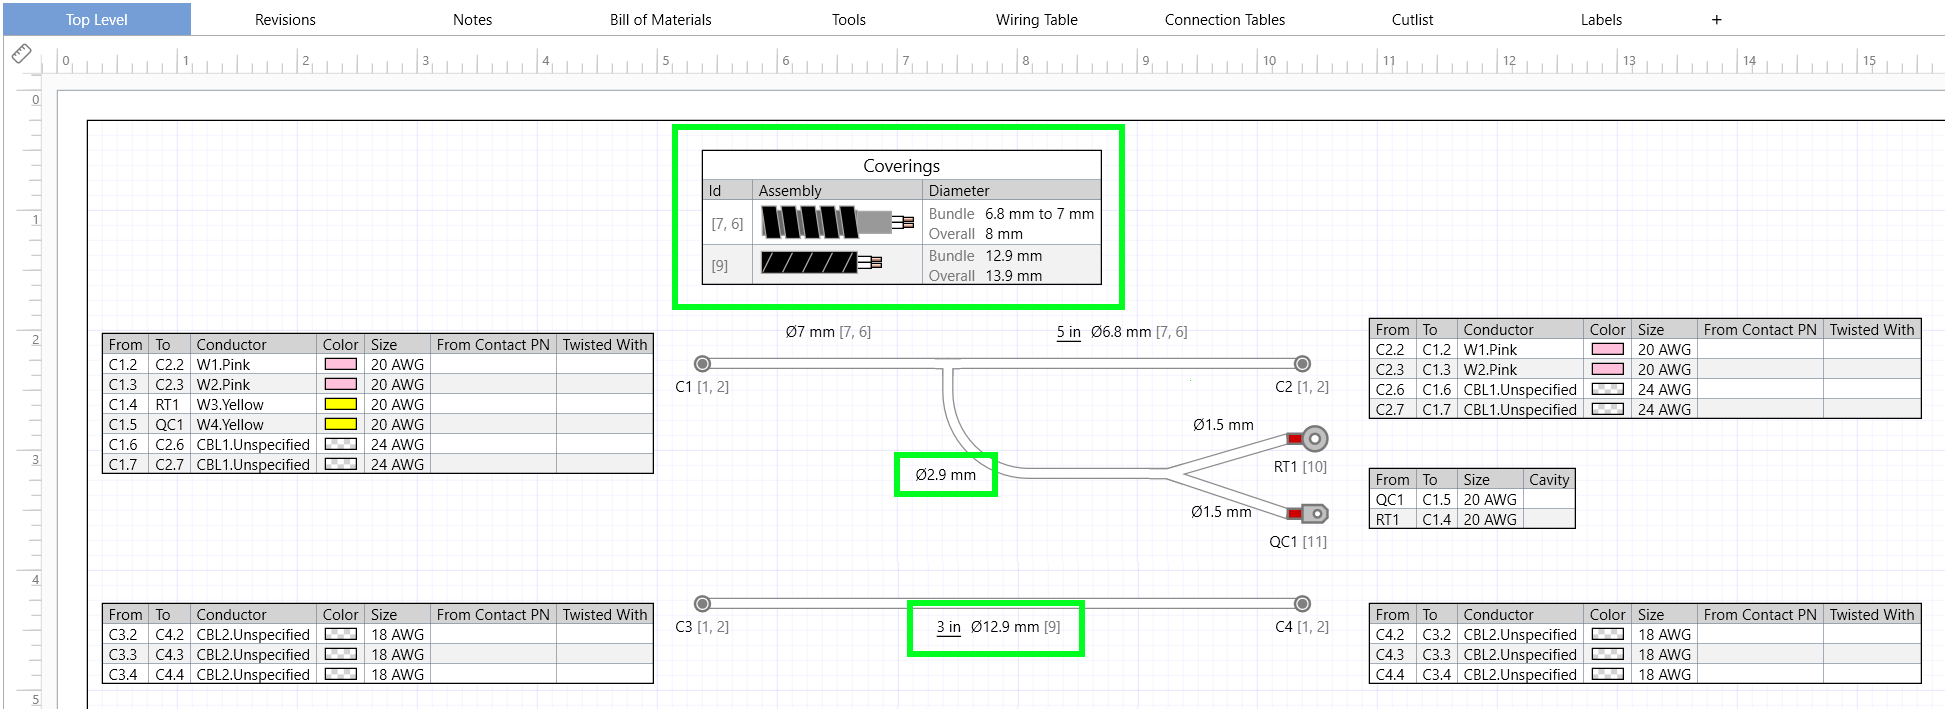Select the C1 connector node on the harness
Viewport: 1945px width, 709px height.
pos(702,364)
